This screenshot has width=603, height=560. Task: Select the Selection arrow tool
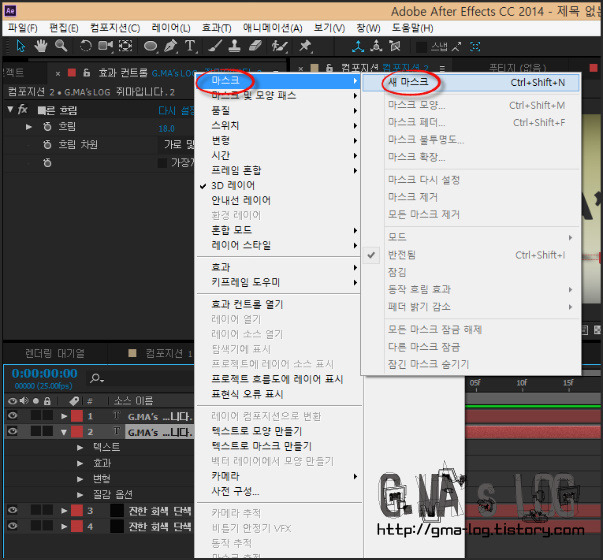click(20, 46)
